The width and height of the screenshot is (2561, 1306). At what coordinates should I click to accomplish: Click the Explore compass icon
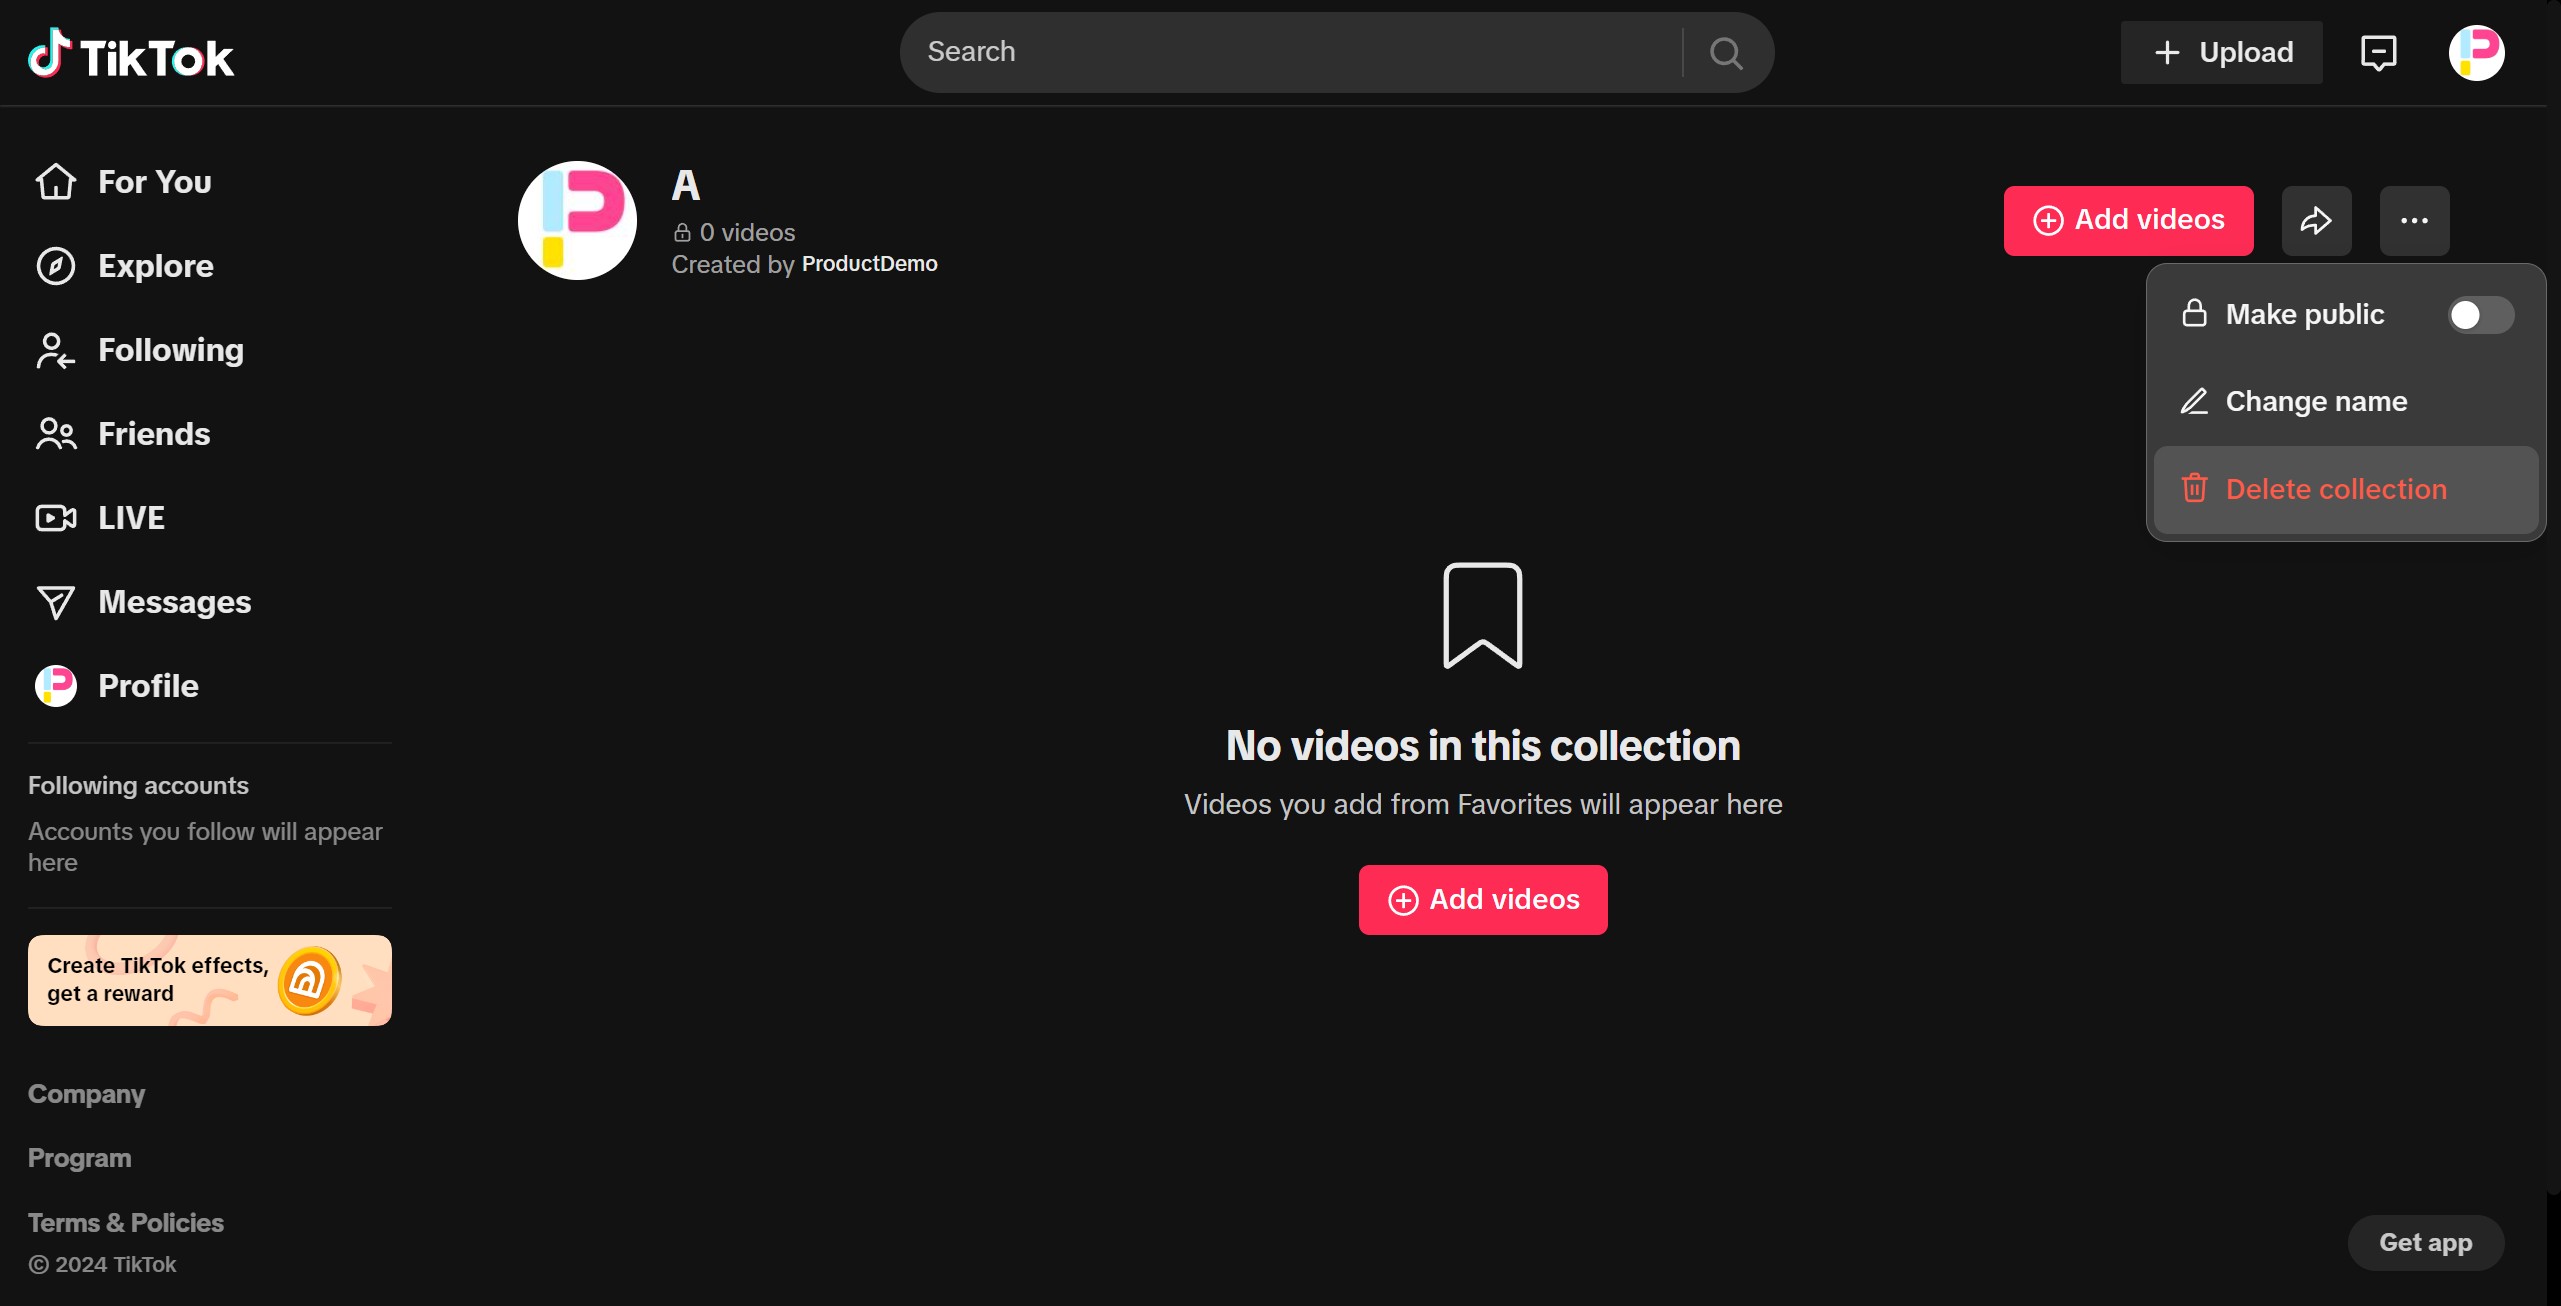56,266
